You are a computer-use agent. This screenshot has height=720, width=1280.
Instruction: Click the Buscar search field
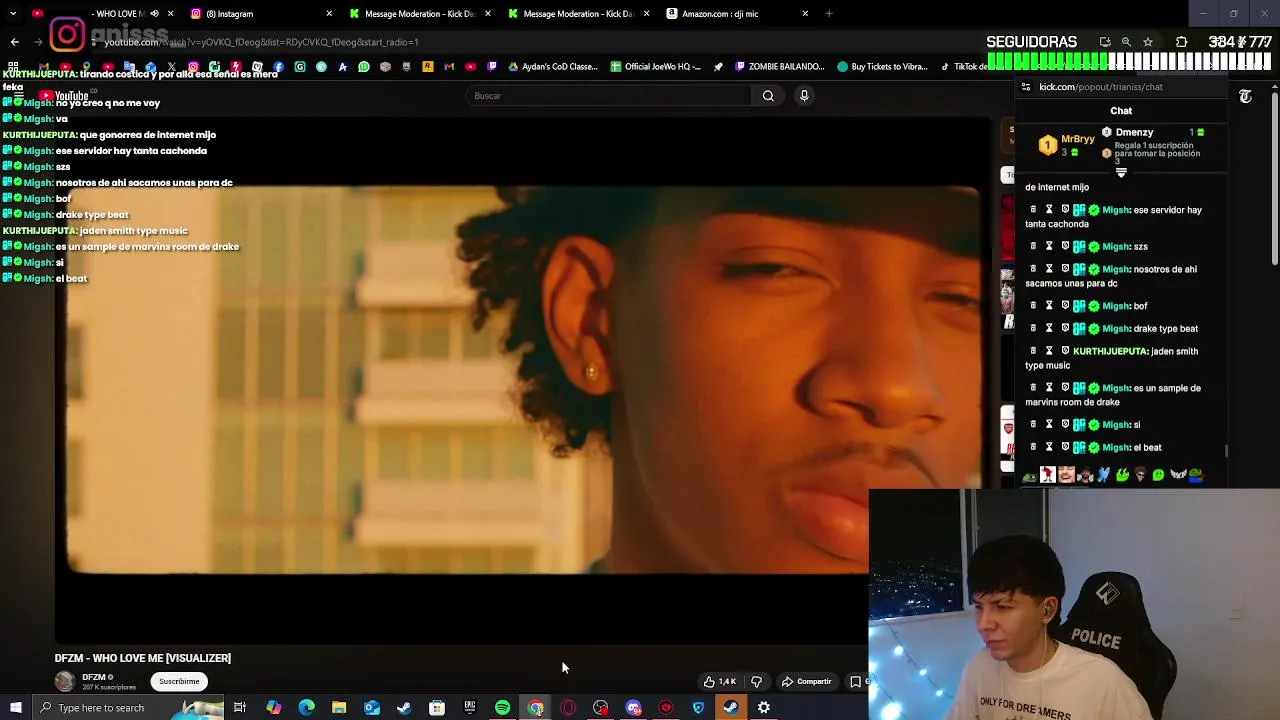coord(608,96)
